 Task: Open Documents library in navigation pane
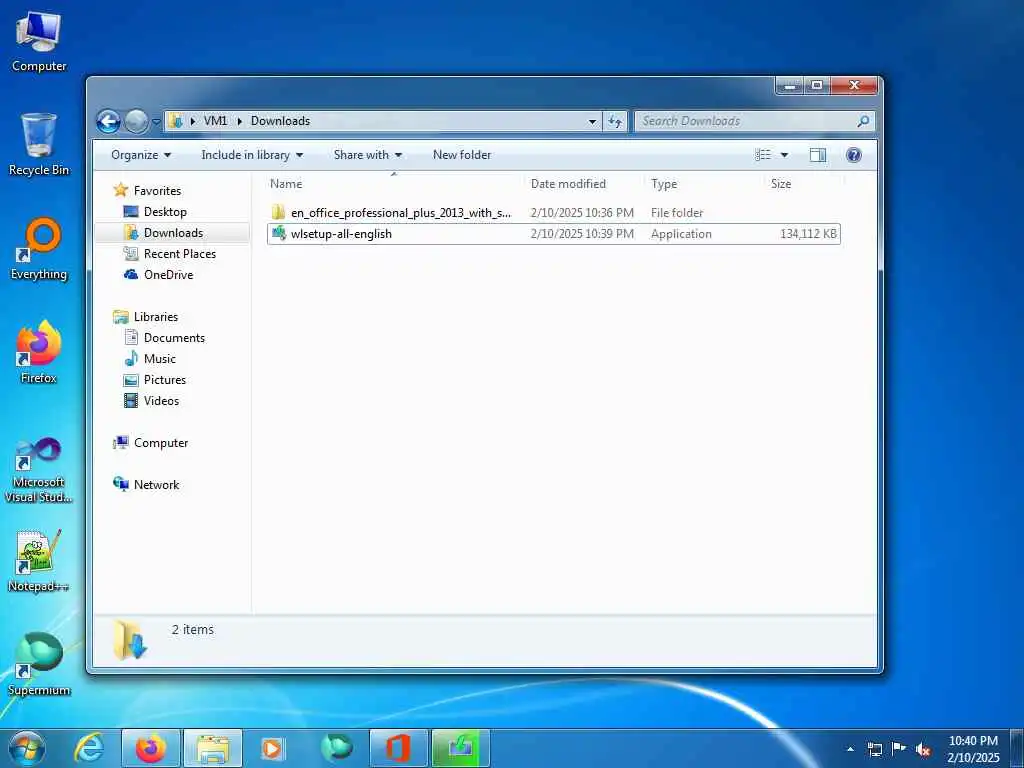click(174, 338)
